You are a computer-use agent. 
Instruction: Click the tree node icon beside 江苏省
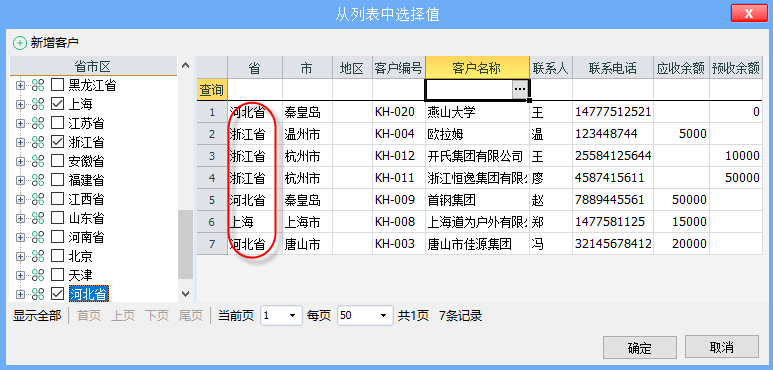(38, 123)
